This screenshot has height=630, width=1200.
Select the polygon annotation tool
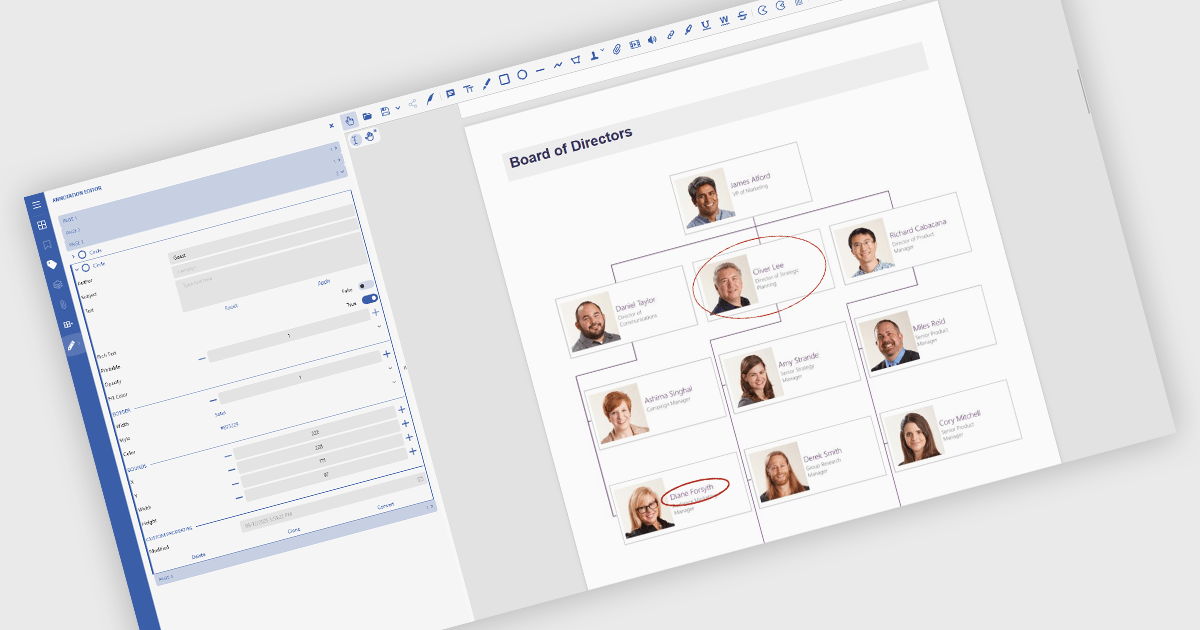(x=576, y=61)
